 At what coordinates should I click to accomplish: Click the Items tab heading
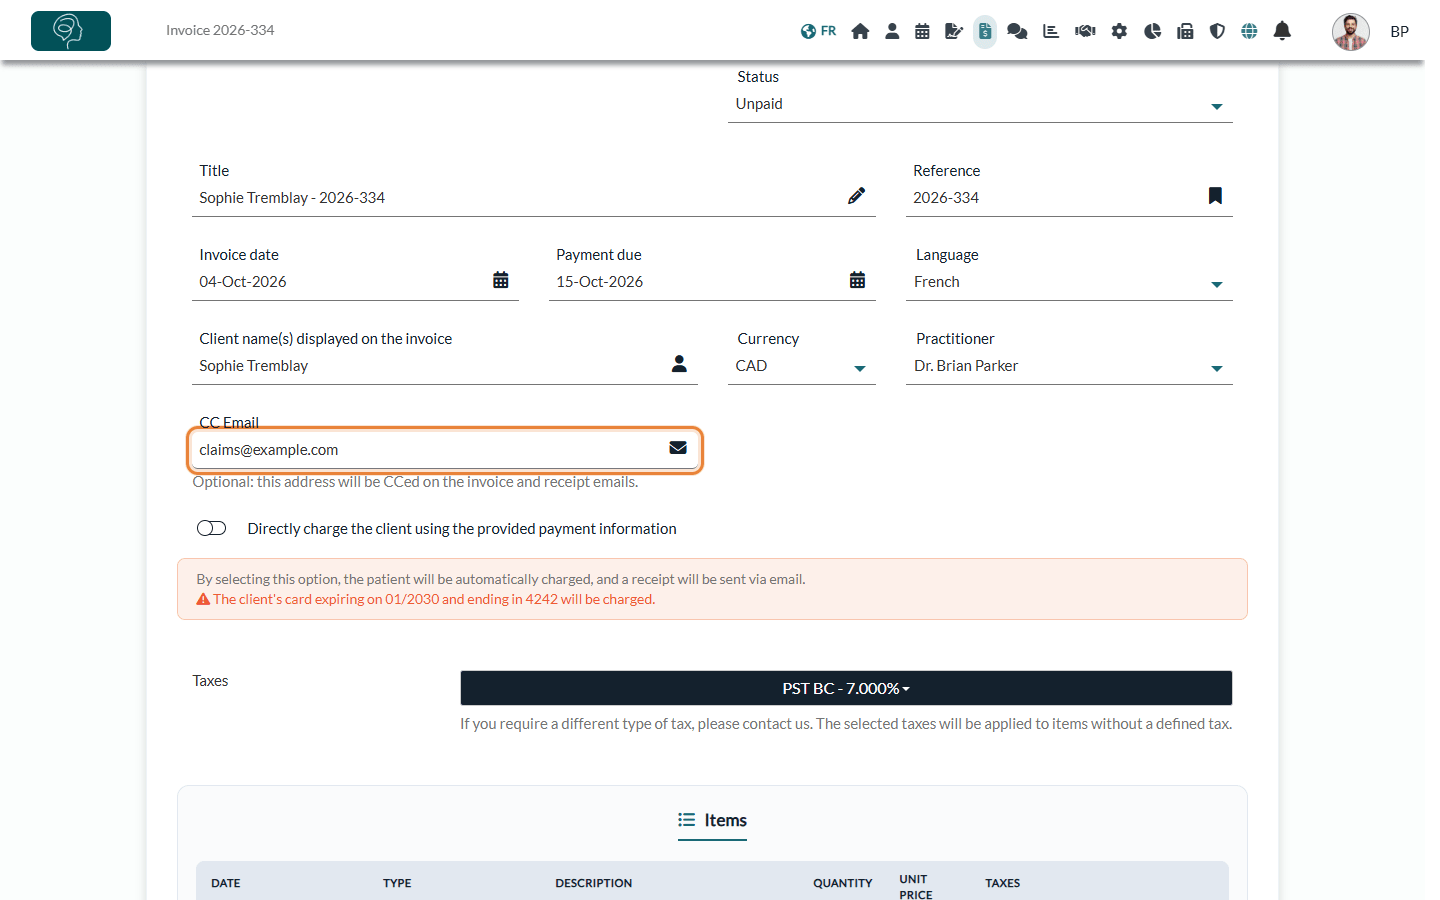tap(712, 821)
